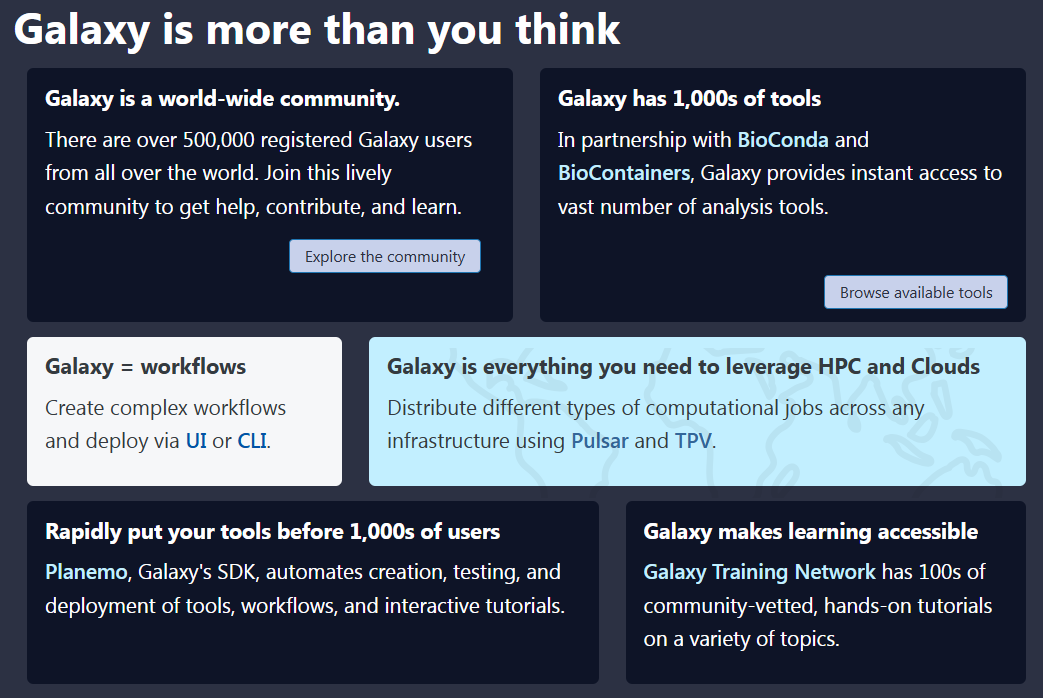Viewport: 1043px width, 698px height.
Task: Click the HPC and Clouds card heading
Action: coord(683,367)
